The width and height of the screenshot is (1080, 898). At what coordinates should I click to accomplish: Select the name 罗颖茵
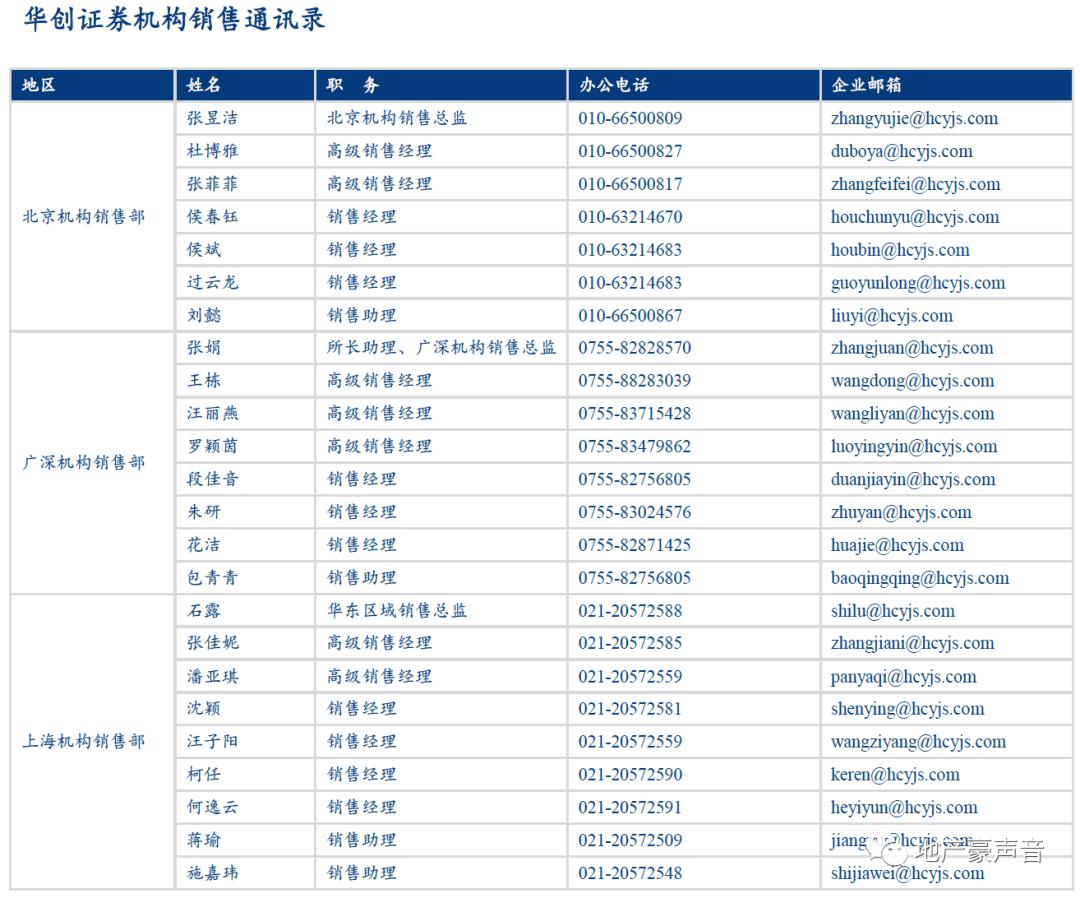(212, 447)
